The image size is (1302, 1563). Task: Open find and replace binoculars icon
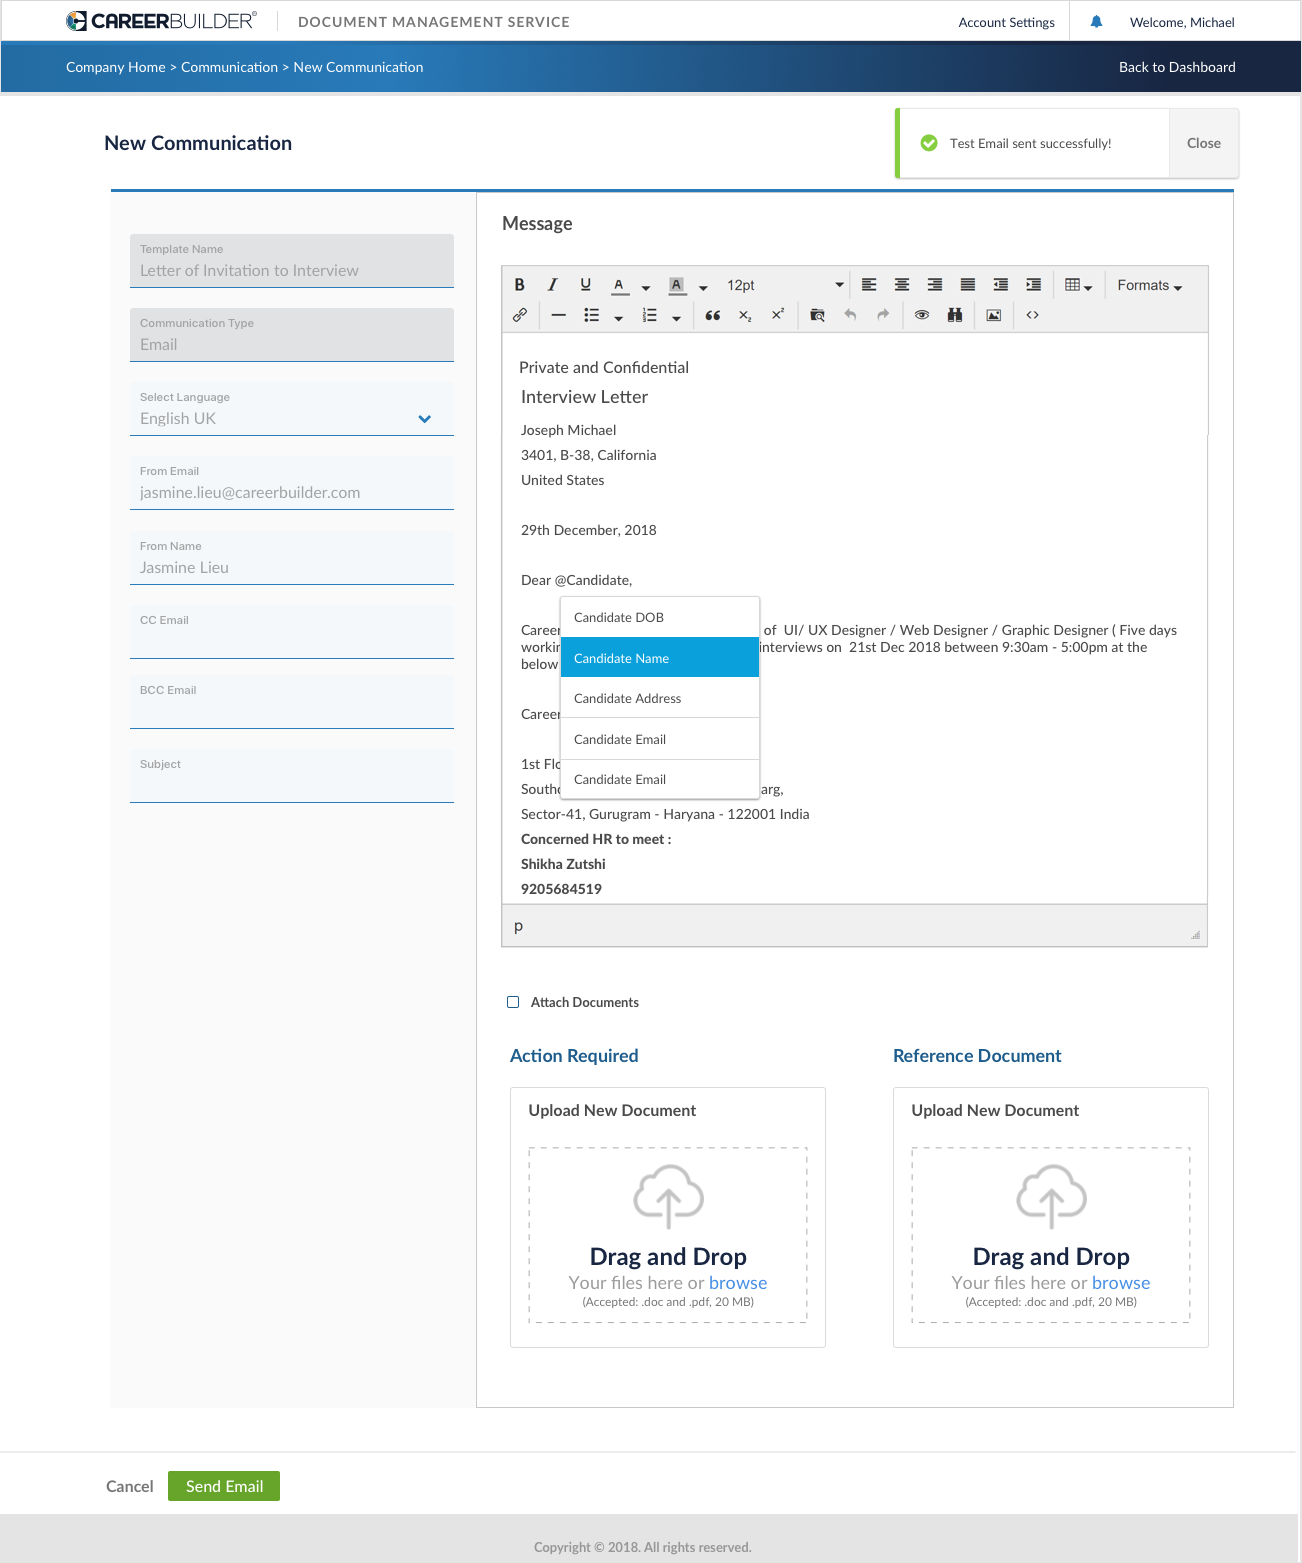pyautogui.click(x=955, y=315)
